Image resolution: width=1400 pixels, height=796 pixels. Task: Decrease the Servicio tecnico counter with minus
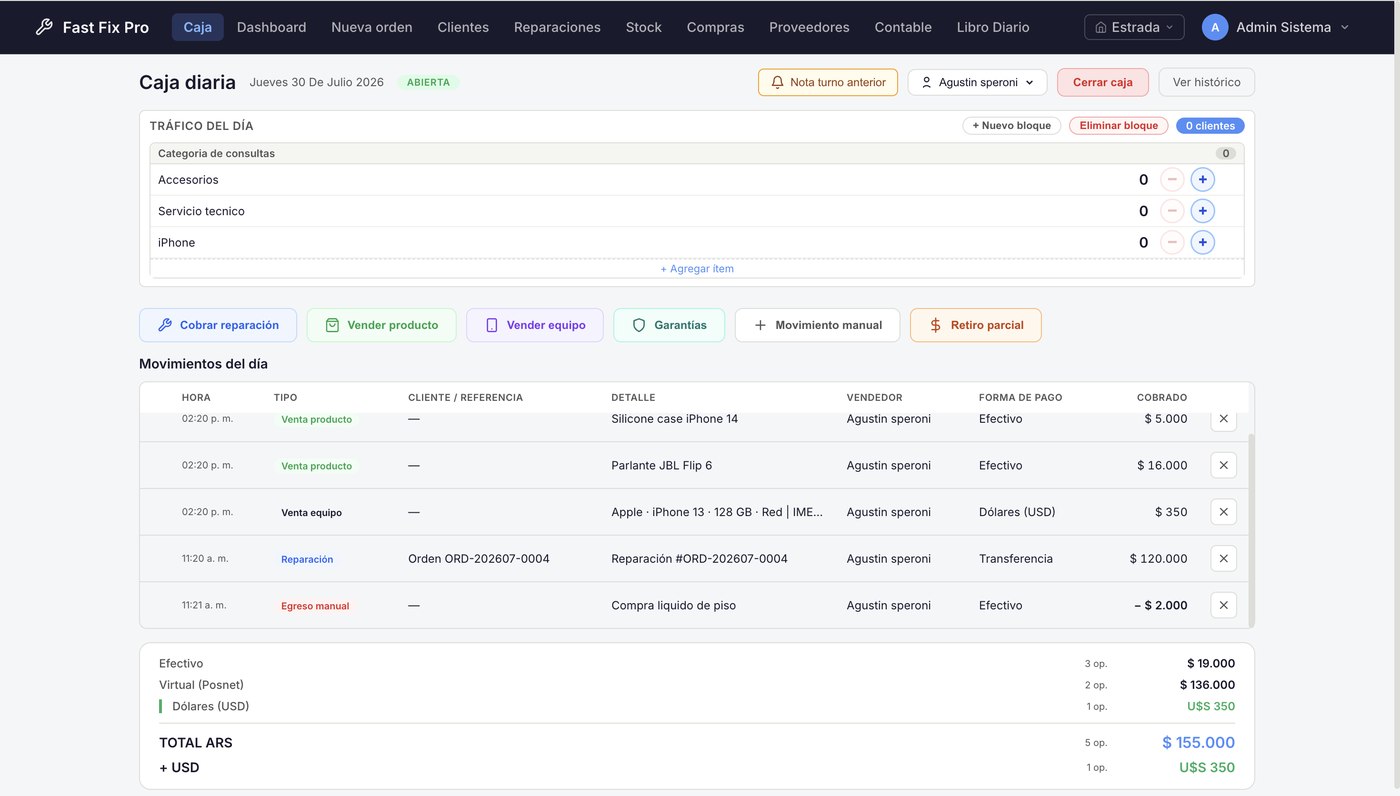pos(1172,211)
